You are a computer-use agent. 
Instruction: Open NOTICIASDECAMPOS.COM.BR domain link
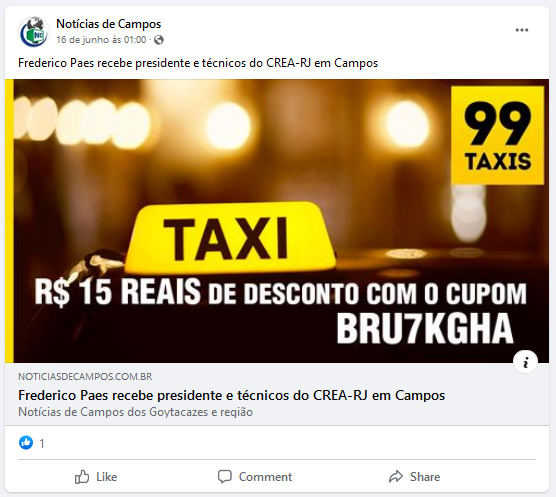tap(85, 376)
